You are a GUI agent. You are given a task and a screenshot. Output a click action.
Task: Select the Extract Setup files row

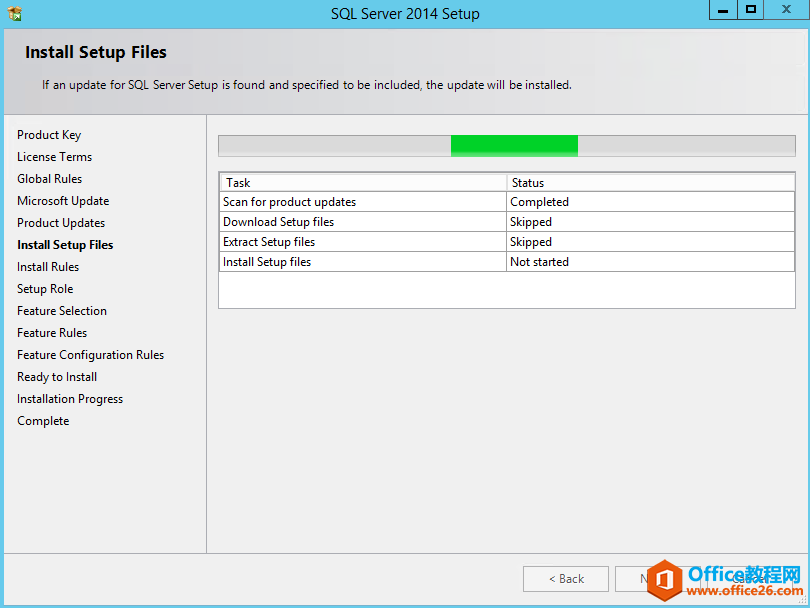[507, 242]
